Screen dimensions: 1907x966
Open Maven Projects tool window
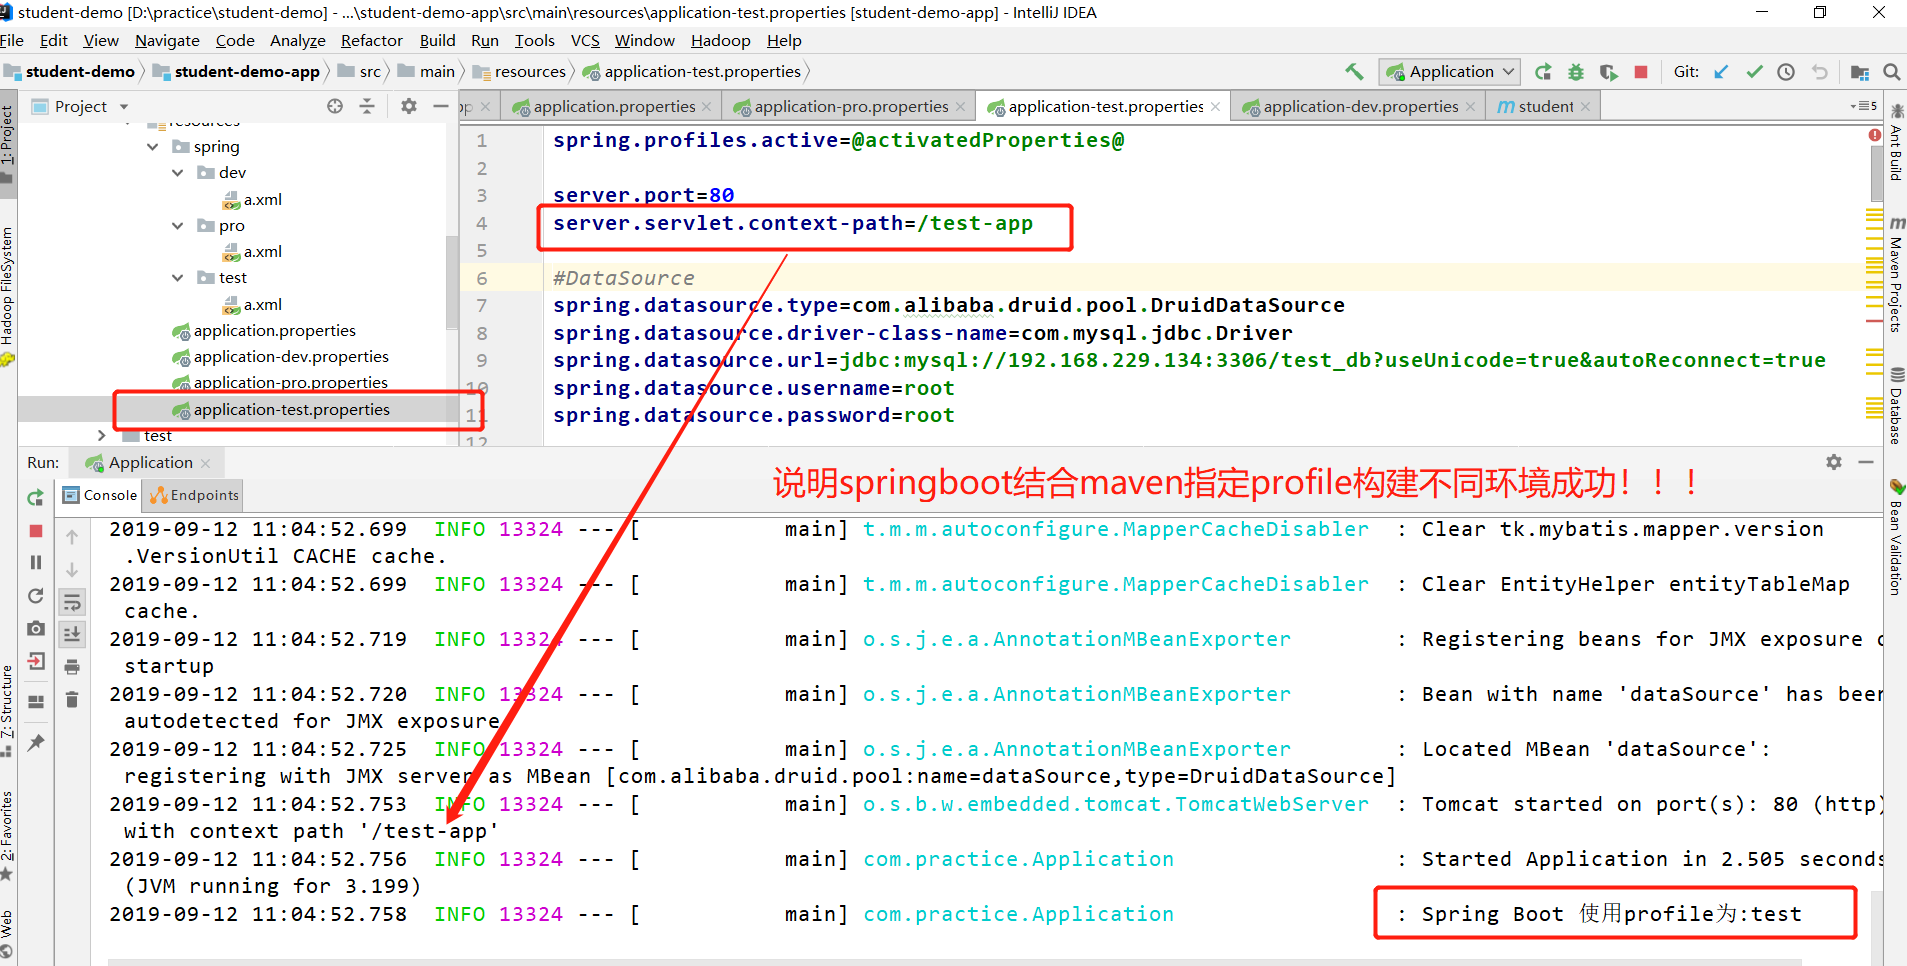1895,275
